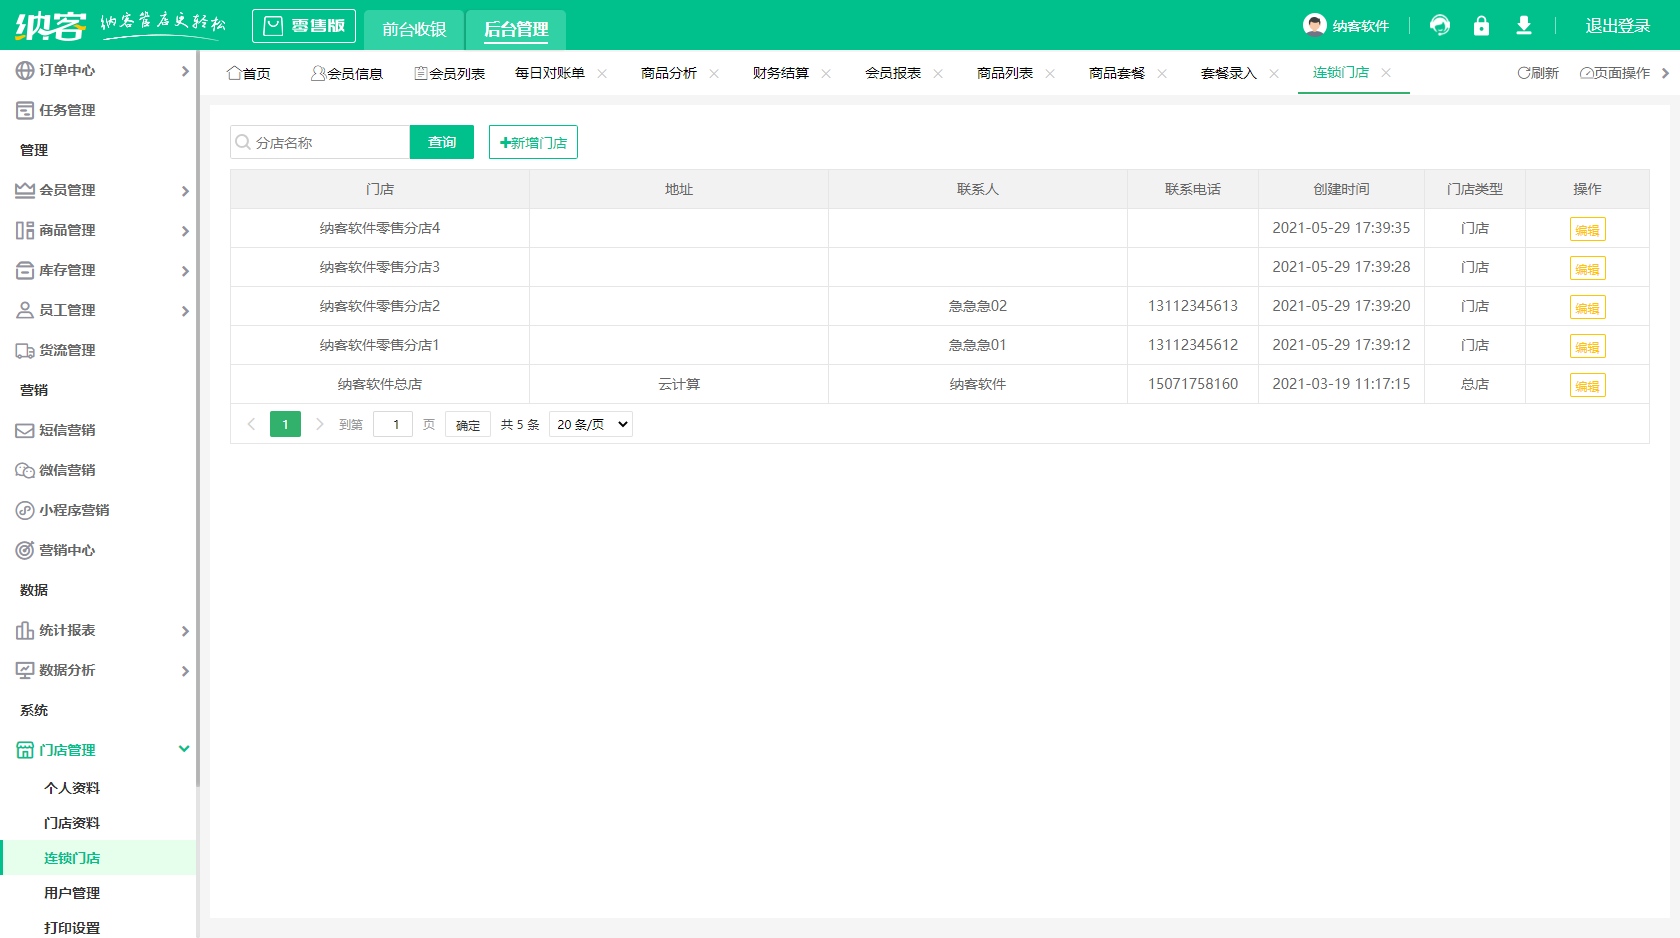This screenshot has height=938, width=1680.
Task: Expand the 库存管理 sidebar menu
Action: 185,270
